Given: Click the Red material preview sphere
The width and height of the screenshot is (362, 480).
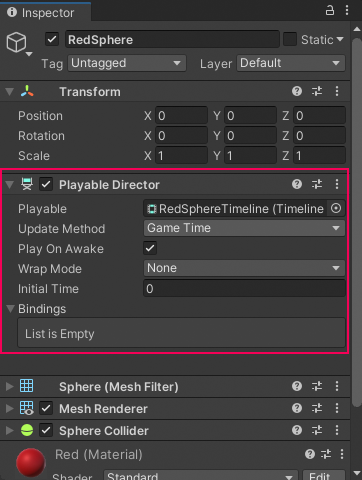Looking at the screenshot, I should coord(31,462).
